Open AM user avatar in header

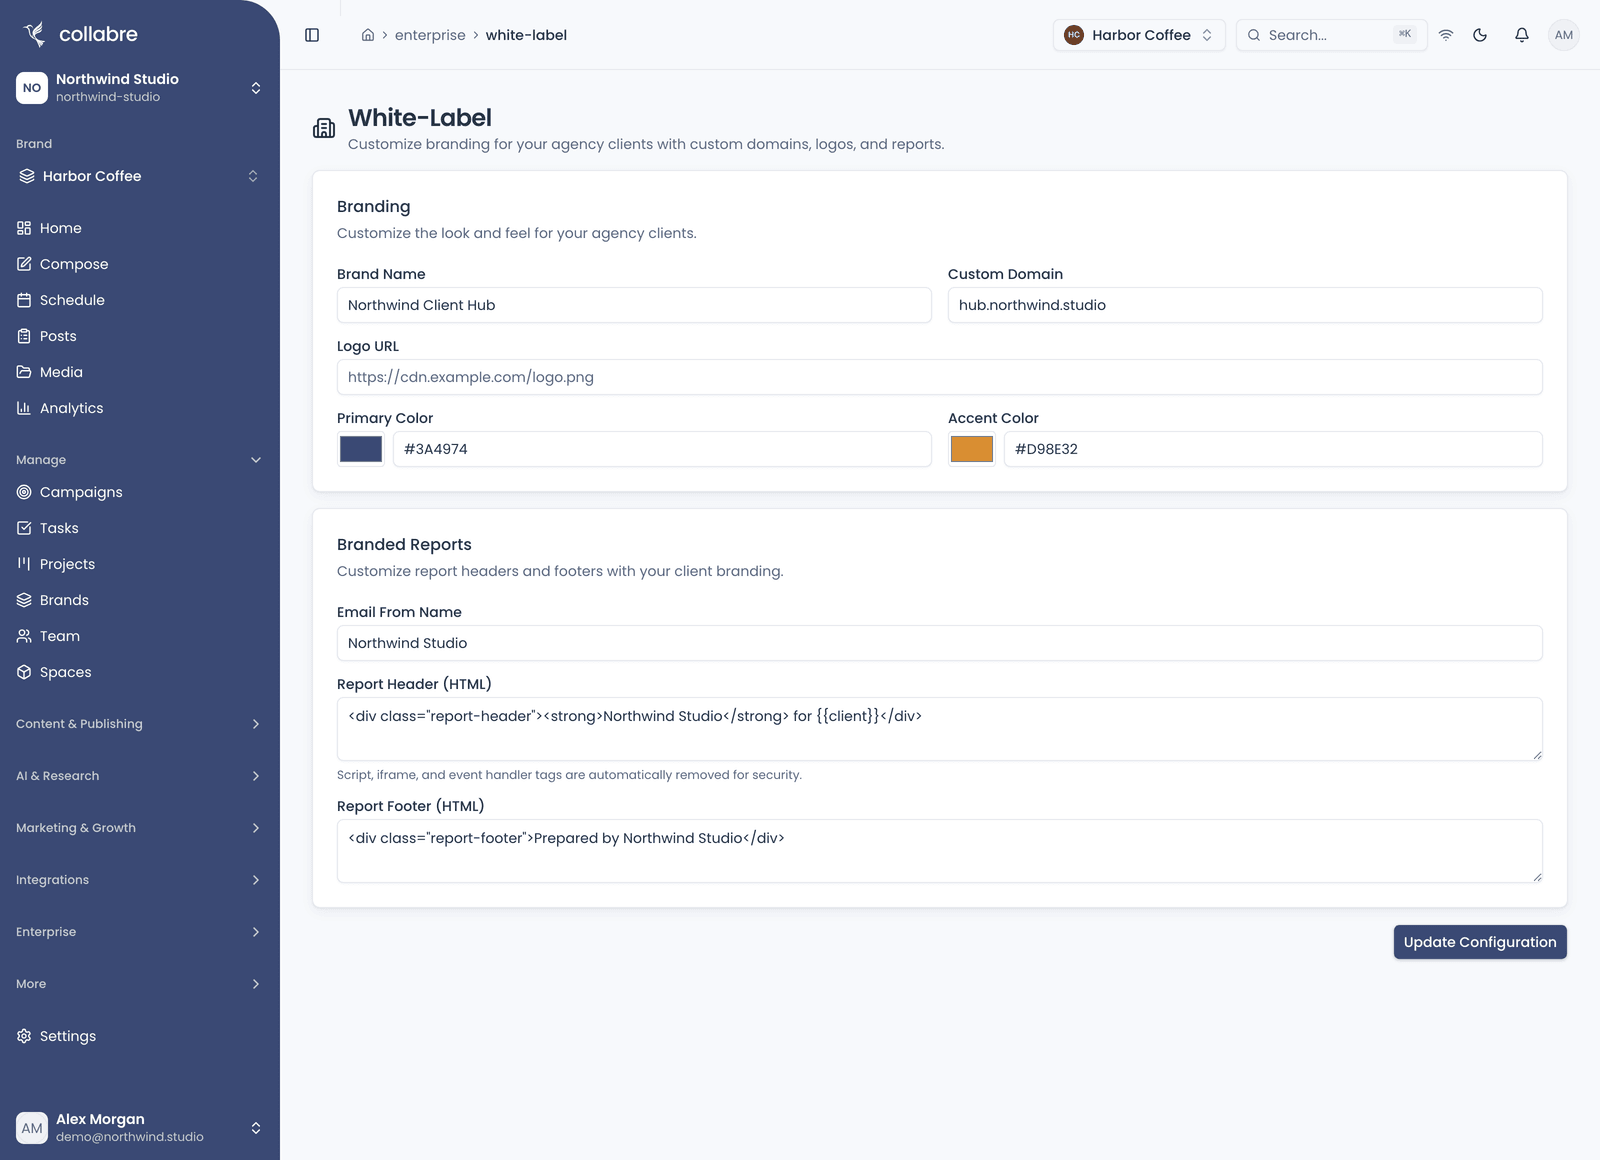1564,35
